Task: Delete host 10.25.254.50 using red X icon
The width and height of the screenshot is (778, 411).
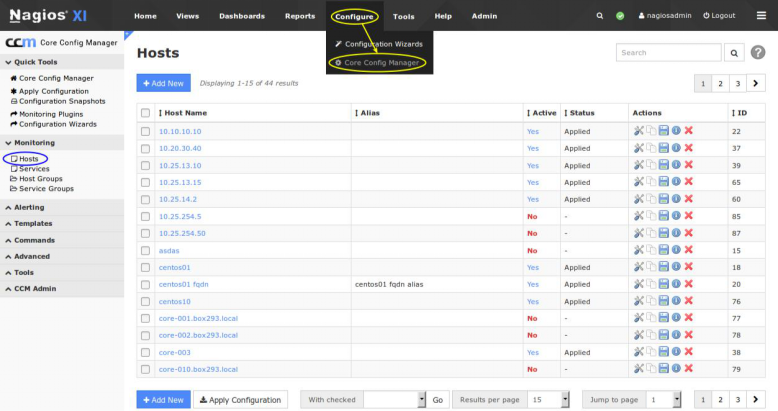Action: coord(689,233)
